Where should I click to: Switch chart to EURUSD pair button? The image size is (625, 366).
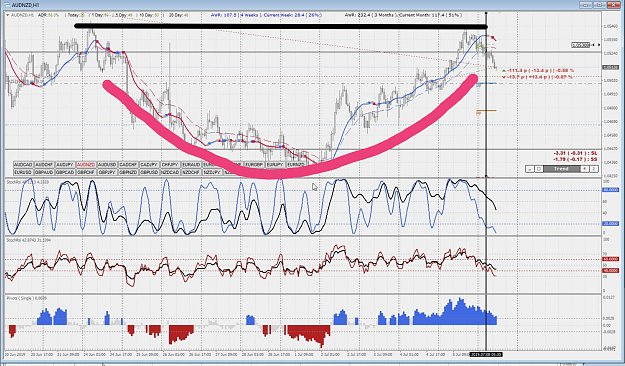pos(23,172)
